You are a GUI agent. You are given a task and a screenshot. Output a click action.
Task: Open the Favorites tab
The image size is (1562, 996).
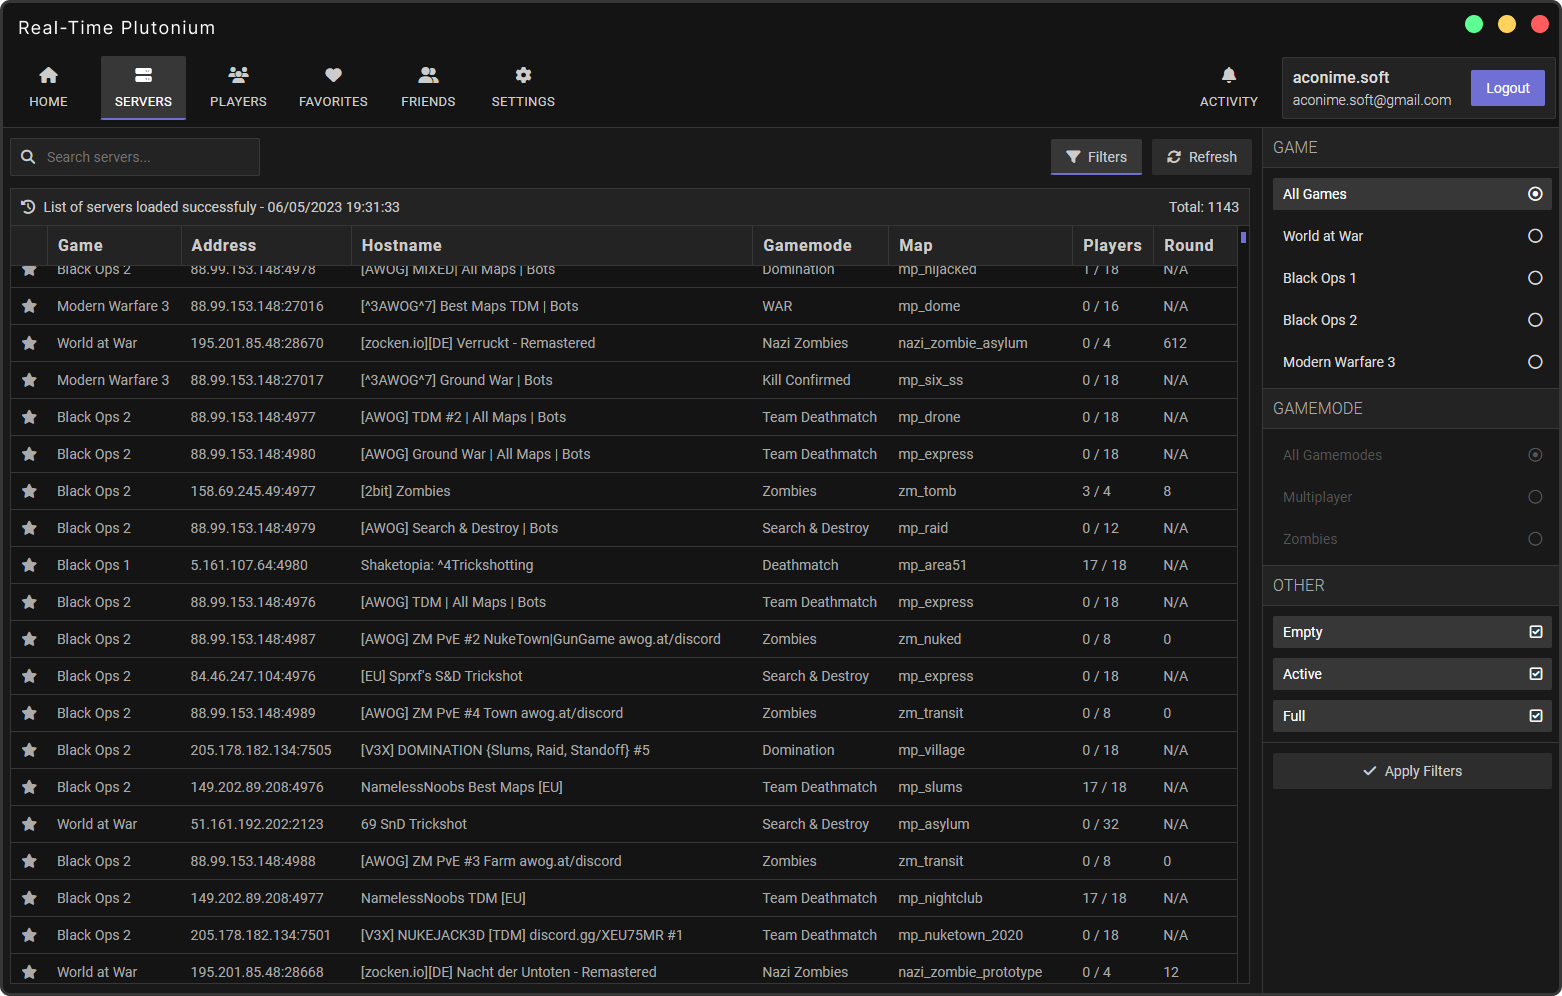333,87
